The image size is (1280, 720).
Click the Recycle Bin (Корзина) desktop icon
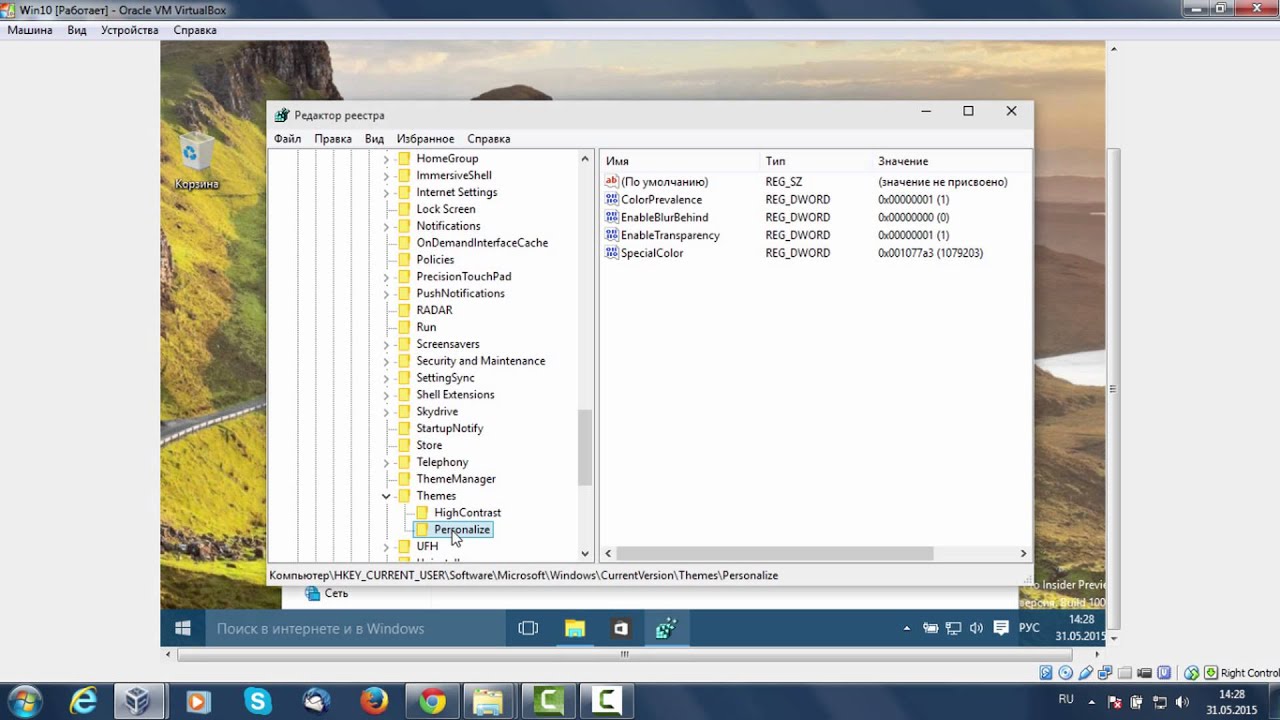coord(196,161)
